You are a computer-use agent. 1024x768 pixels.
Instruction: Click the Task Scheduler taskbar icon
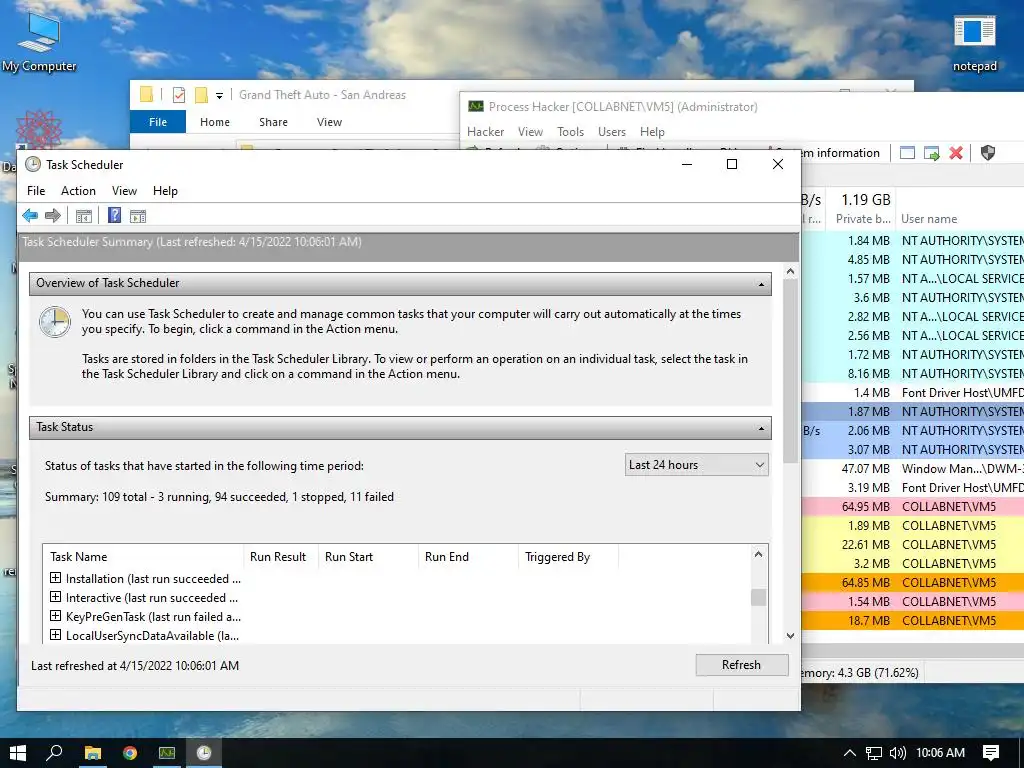204,753
